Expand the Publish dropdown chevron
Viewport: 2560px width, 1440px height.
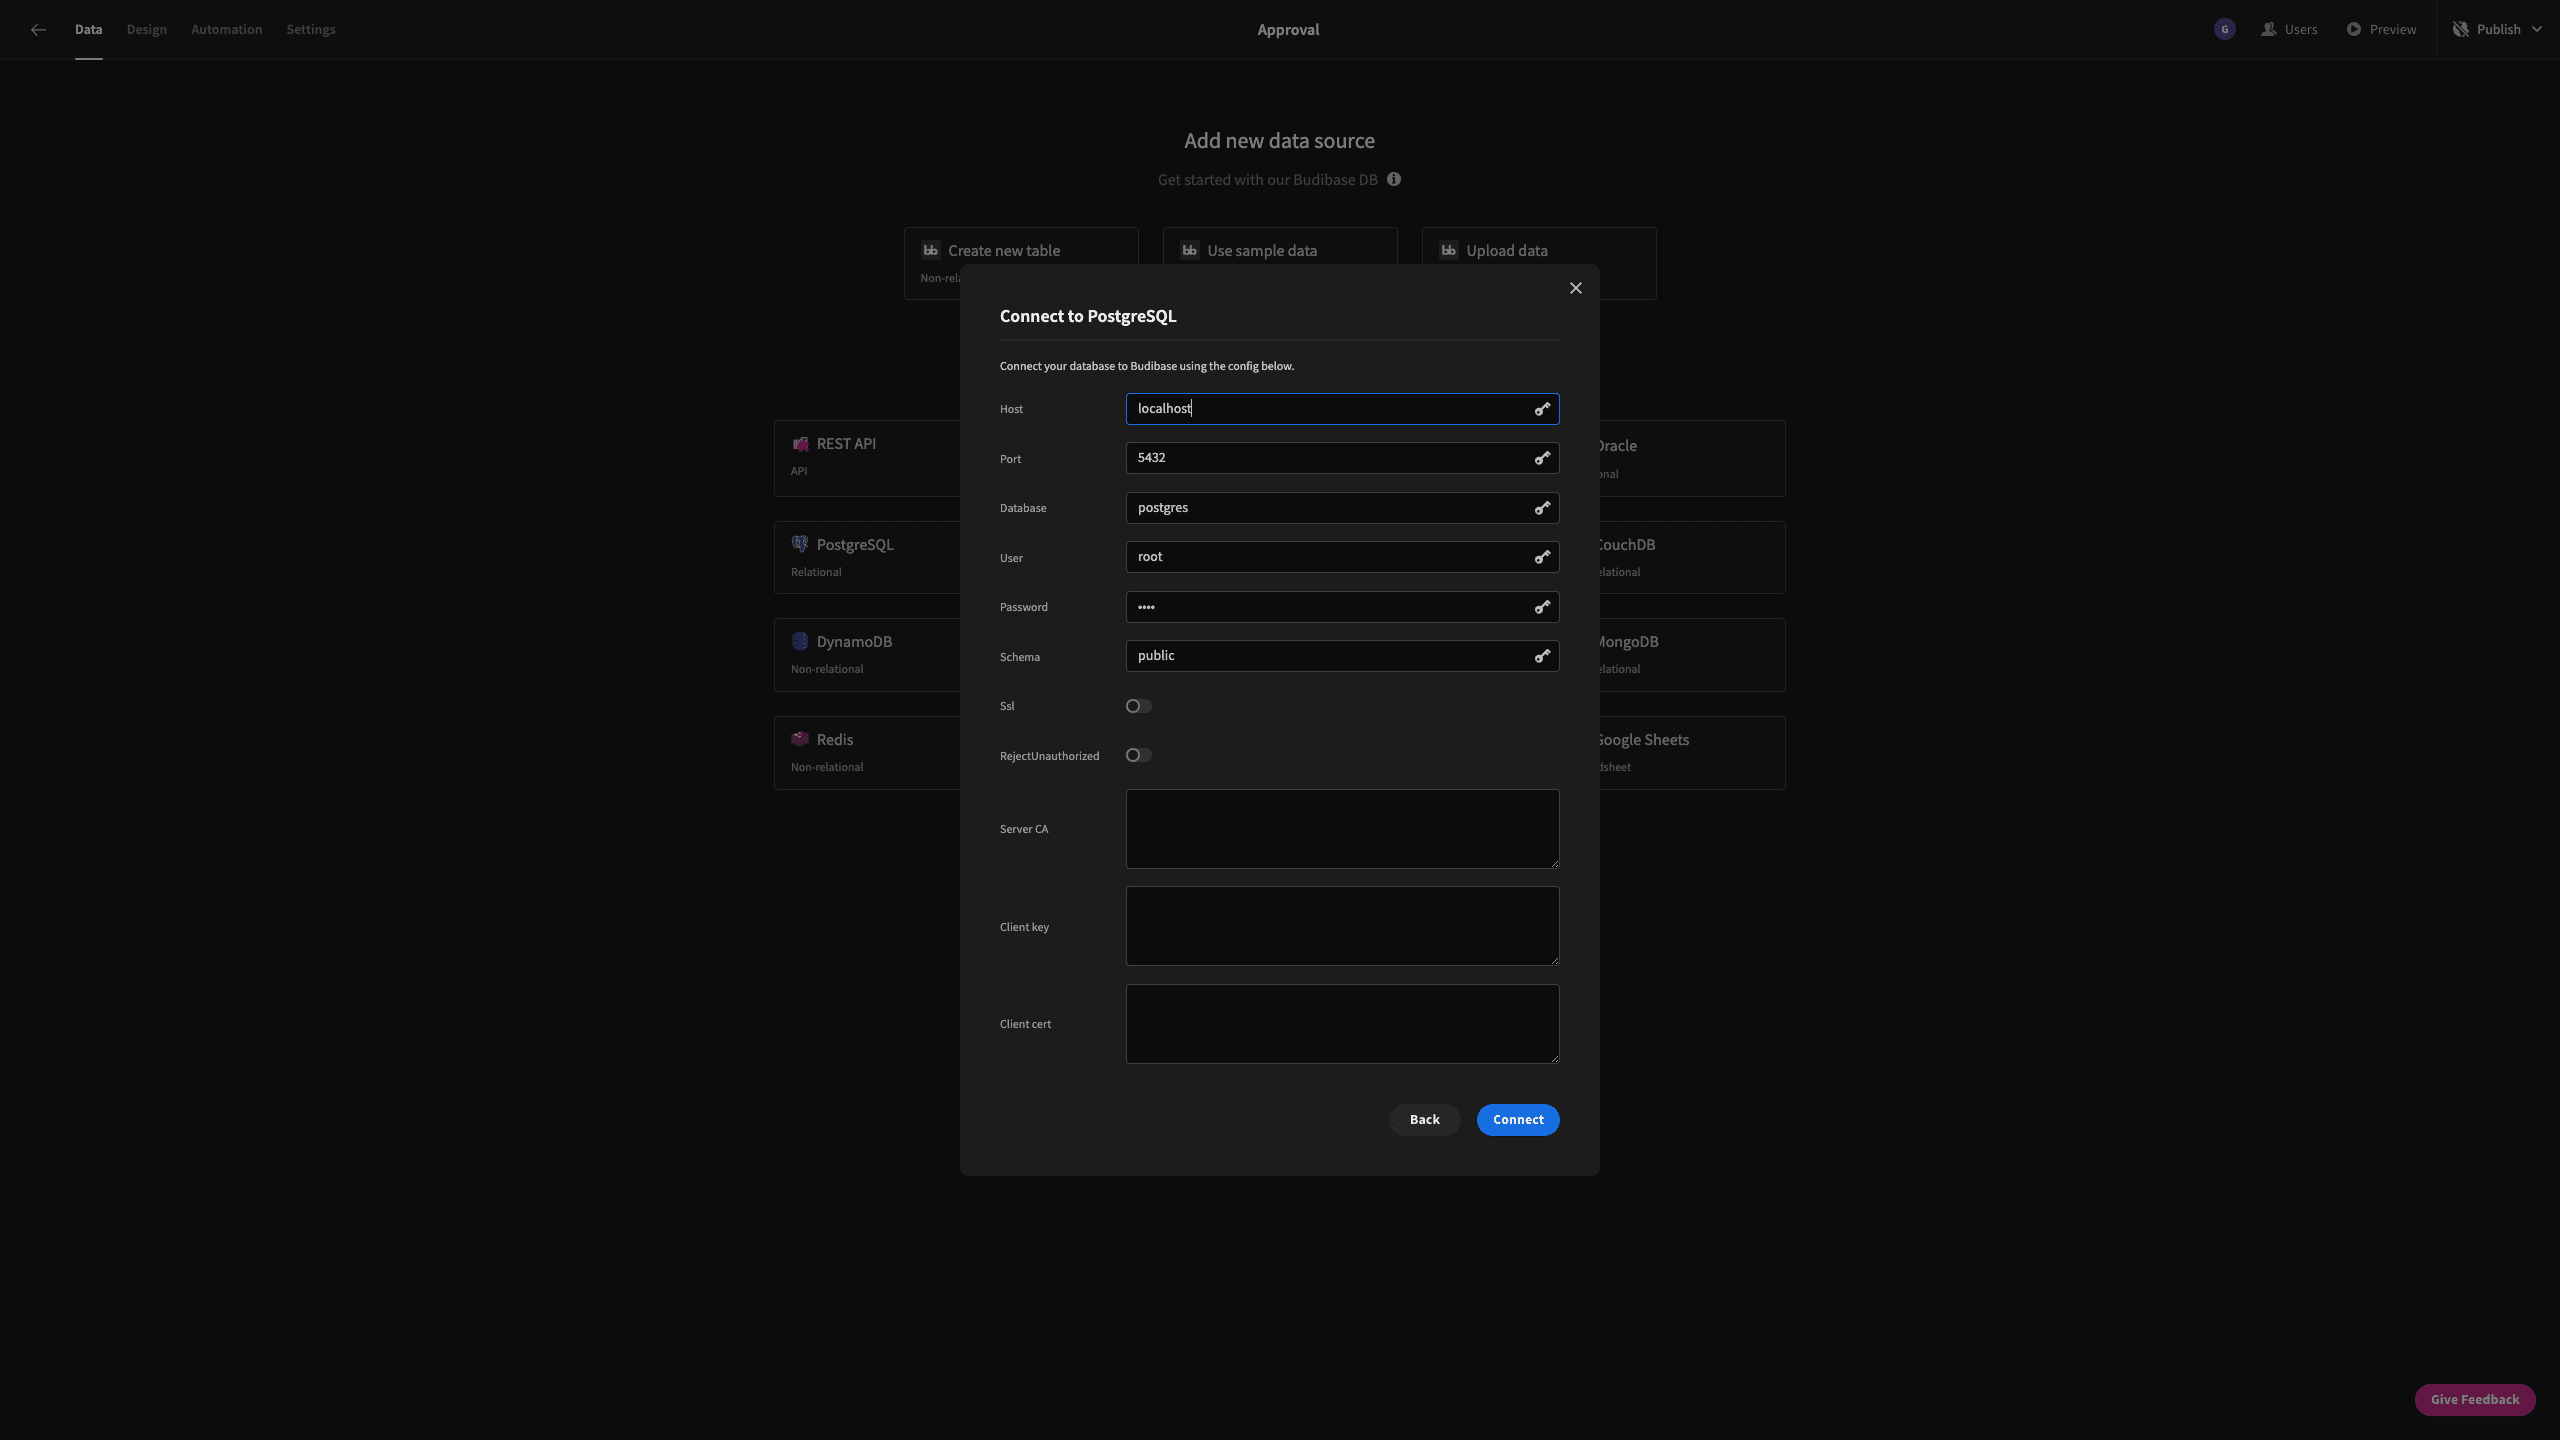(x=2537, y=30)
